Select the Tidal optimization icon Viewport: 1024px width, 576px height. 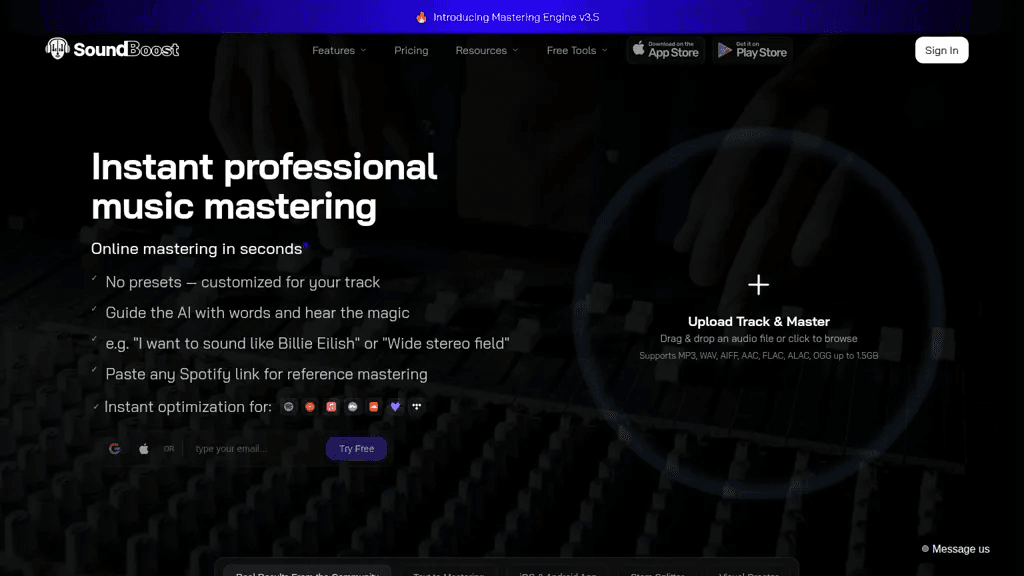pyautogui.click(x=417, y=407)
